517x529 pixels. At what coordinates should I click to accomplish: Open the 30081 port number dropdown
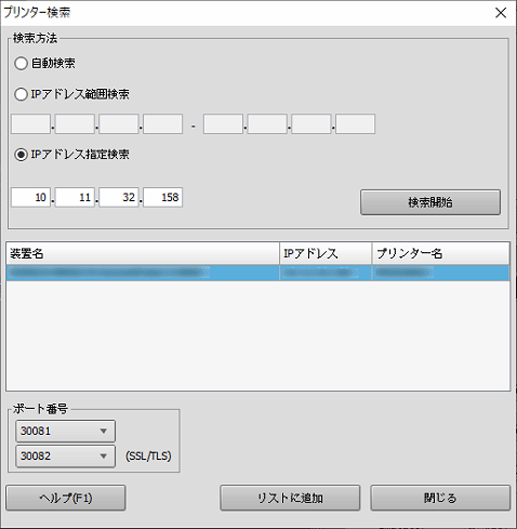(65, 431)
